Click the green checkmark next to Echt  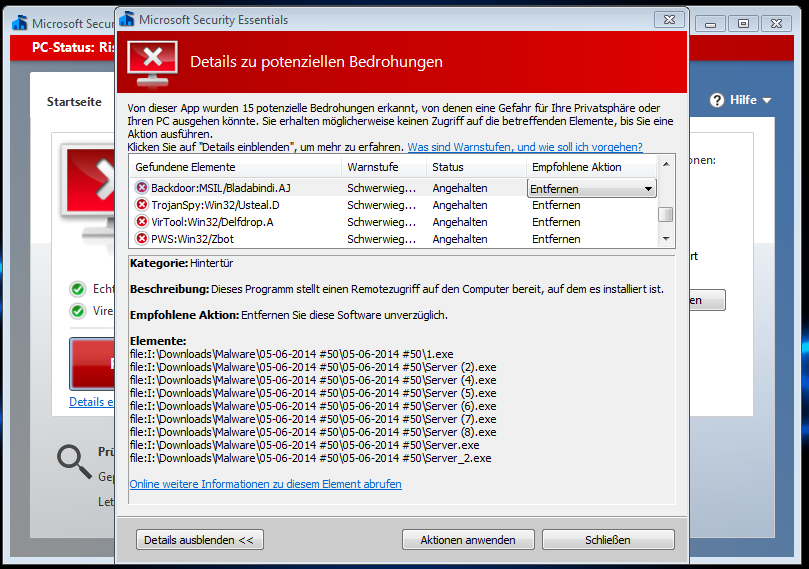[77, 289]
